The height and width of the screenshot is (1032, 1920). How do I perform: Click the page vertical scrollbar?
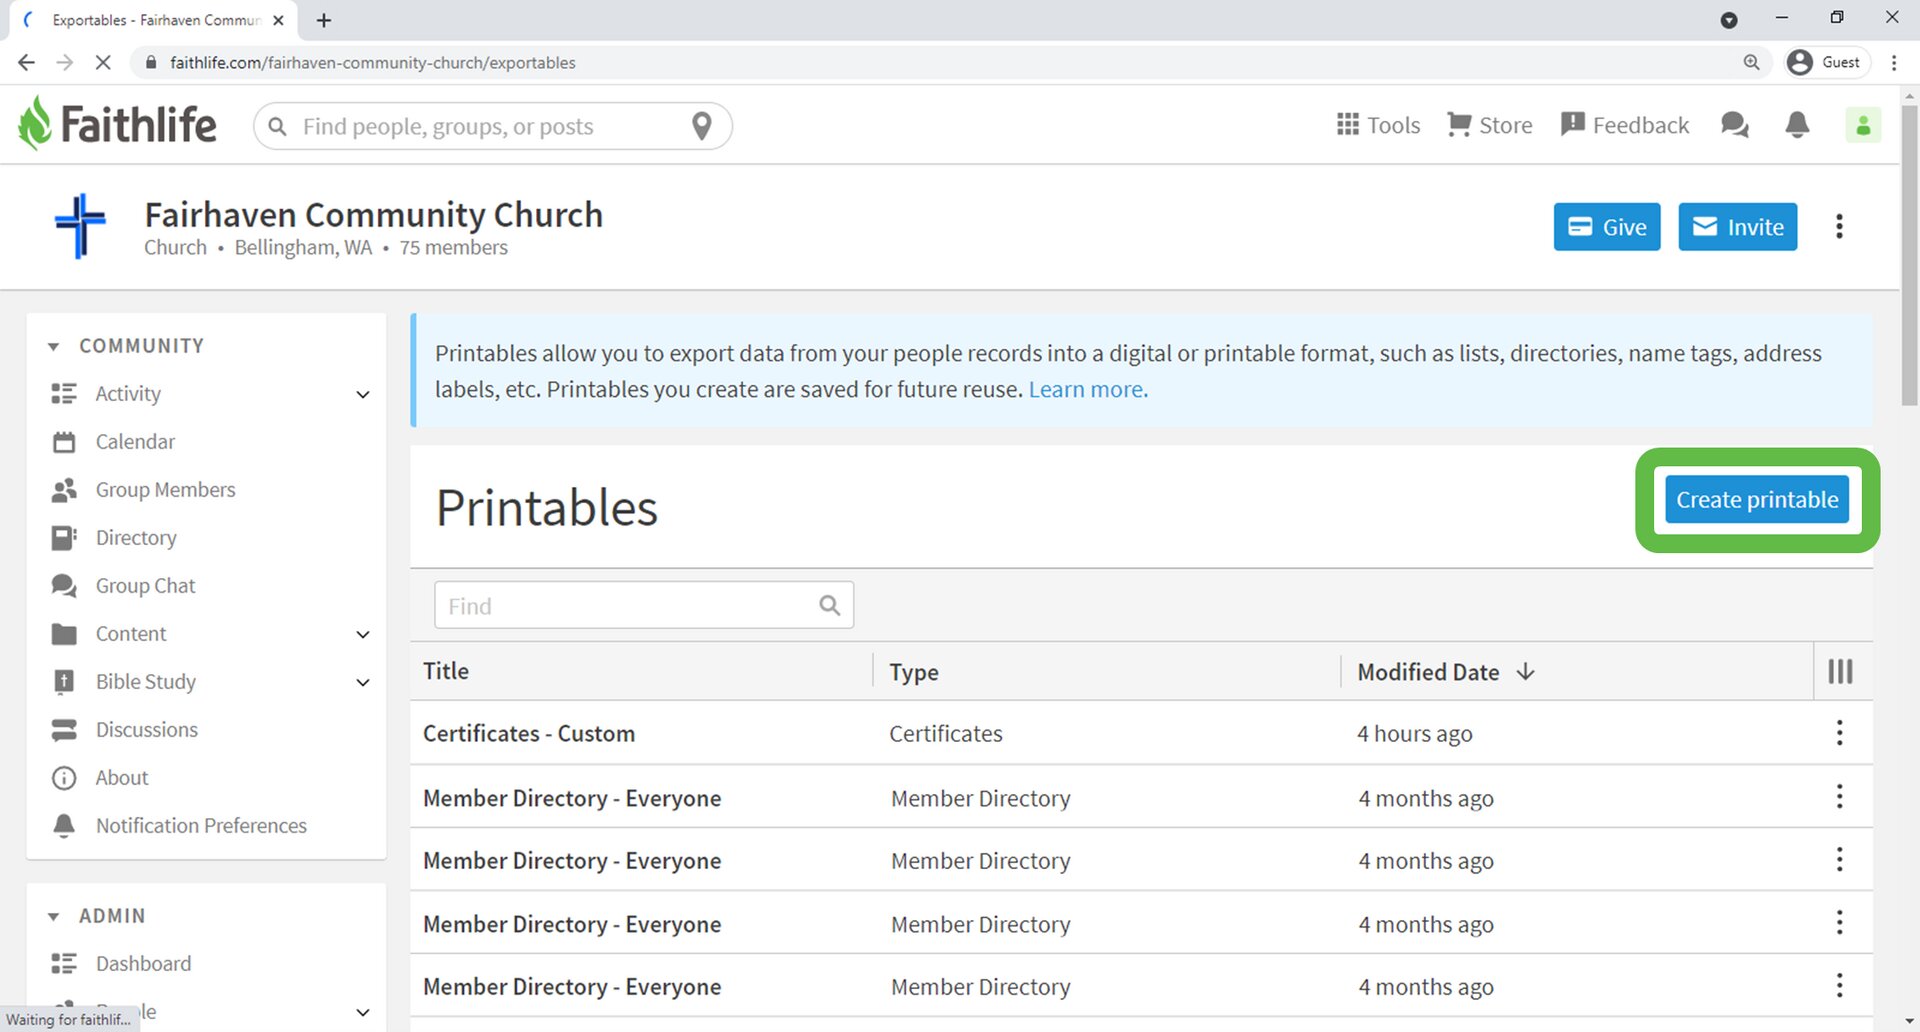pyautogui.click(x=1909, y=255)
